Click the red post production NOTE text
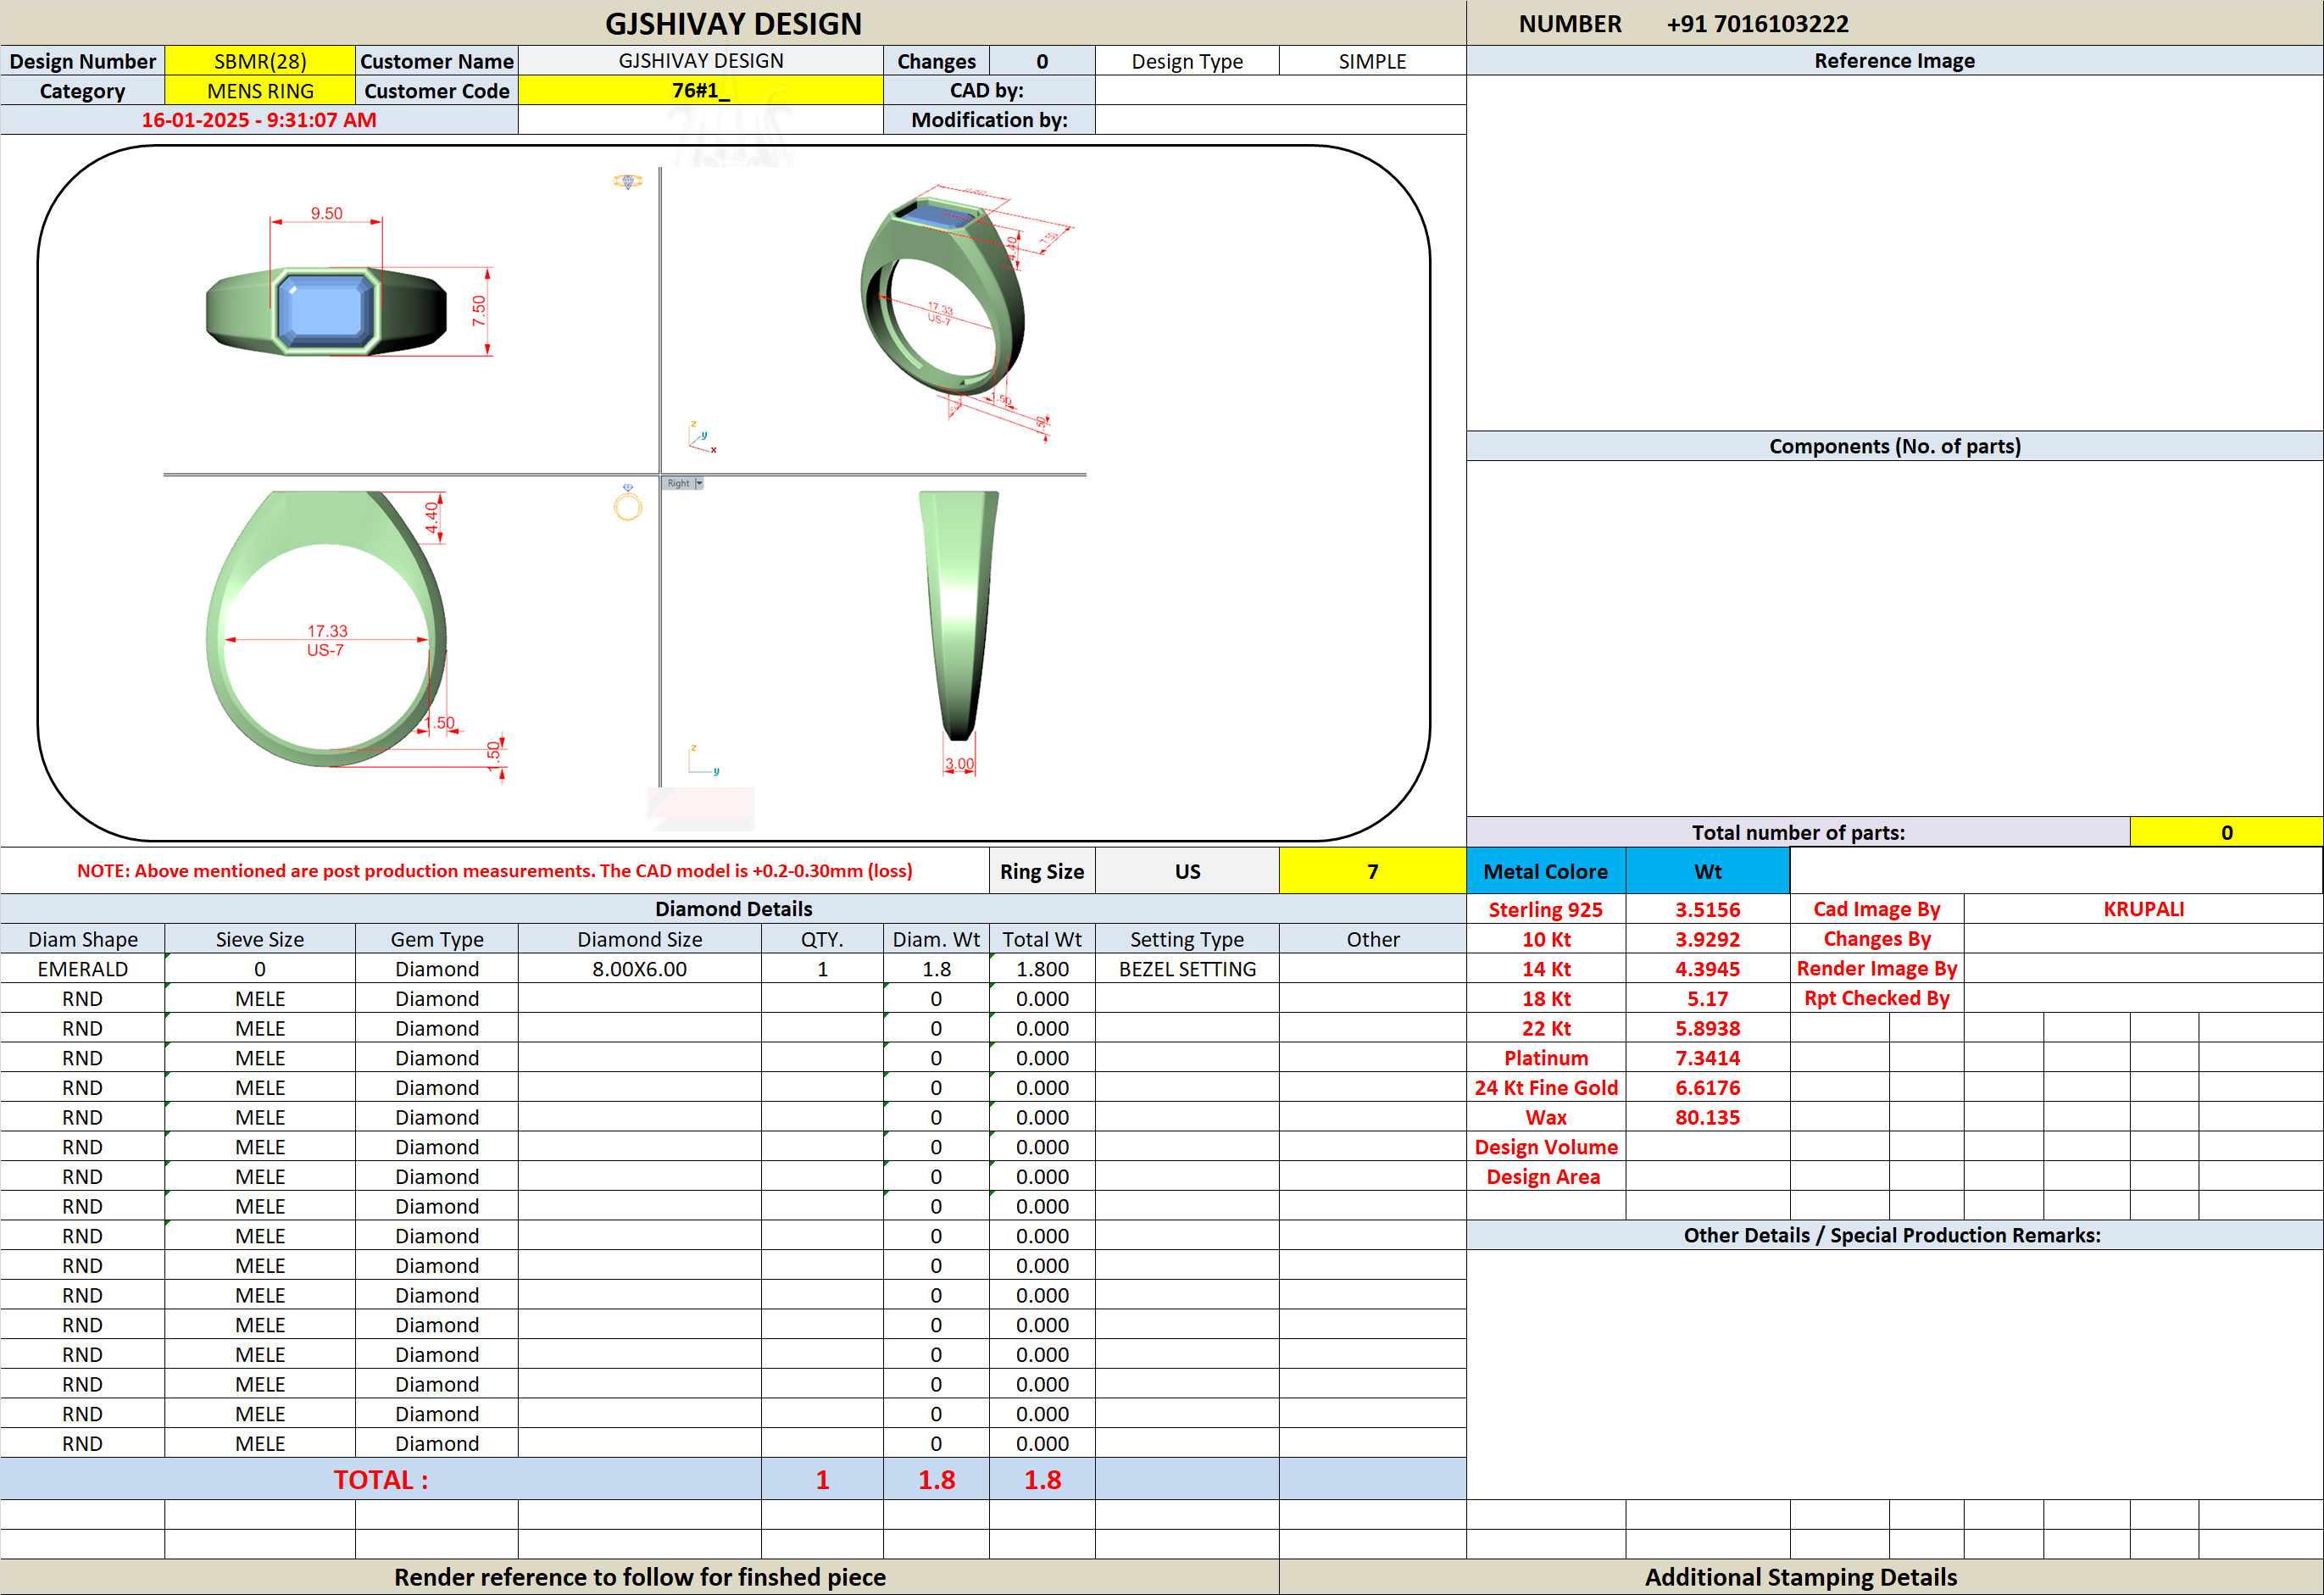The height and width of the screenshot is (1595, 2324). (x=494, y=871)
